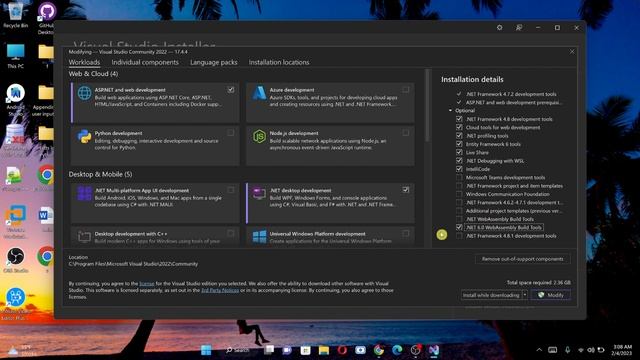Viewport: 640px width, 360px height.
Task: Open Microsoft Edge from the taskbar
Action: [x=397, y=350]
